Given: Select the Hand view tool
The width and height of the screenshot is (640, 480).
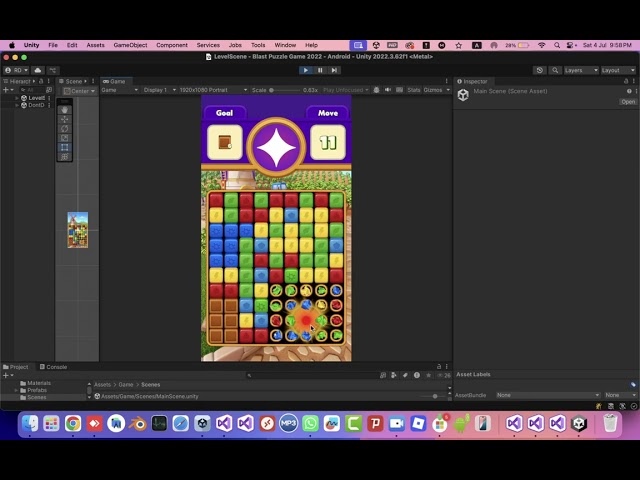Looking at the screenshot, I should [x=64, y=110].
